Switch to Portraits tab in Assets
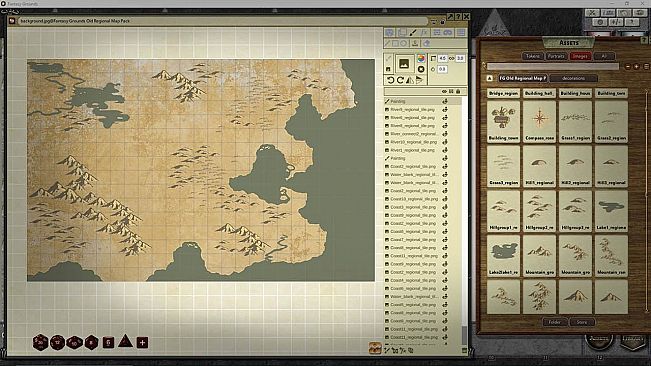651x366 pixels. [556, 56]
